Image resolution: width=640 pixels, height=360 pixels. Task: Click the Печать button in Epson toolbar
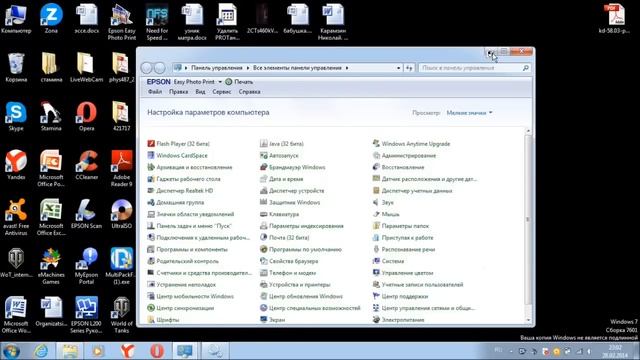click(239, 82)
